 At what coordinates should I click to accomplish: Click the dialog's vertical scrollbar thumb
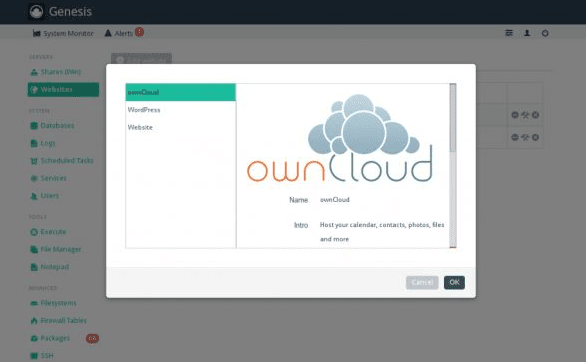tap(453, 117)
